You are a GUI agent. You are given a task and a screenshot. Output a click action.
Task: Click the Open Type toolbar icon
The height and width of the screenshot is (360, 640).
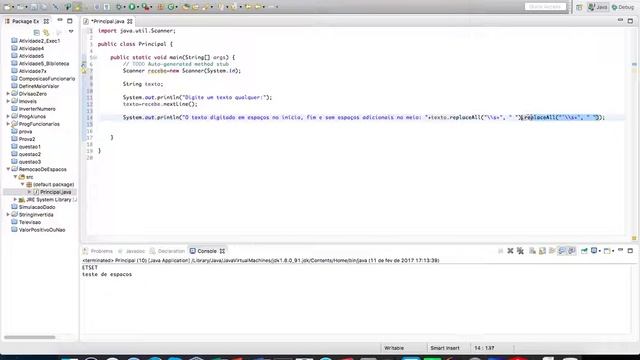(186, 7)
